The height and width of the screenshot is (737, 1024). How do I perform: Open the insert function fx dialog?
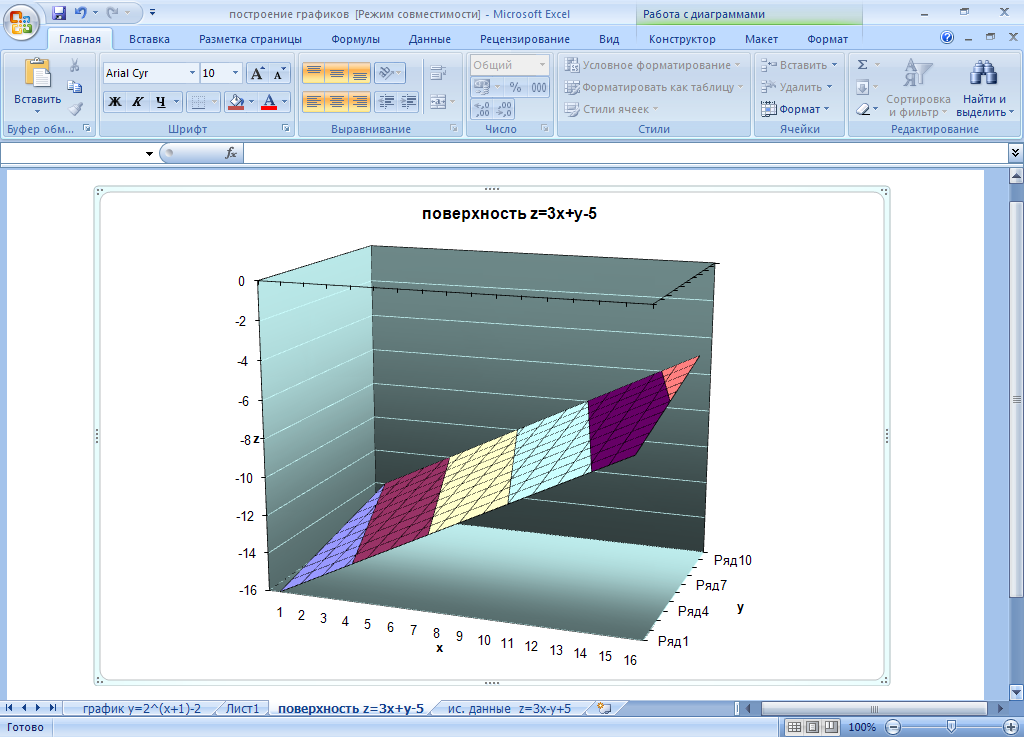pyautogui.click(x=231, y=153)
